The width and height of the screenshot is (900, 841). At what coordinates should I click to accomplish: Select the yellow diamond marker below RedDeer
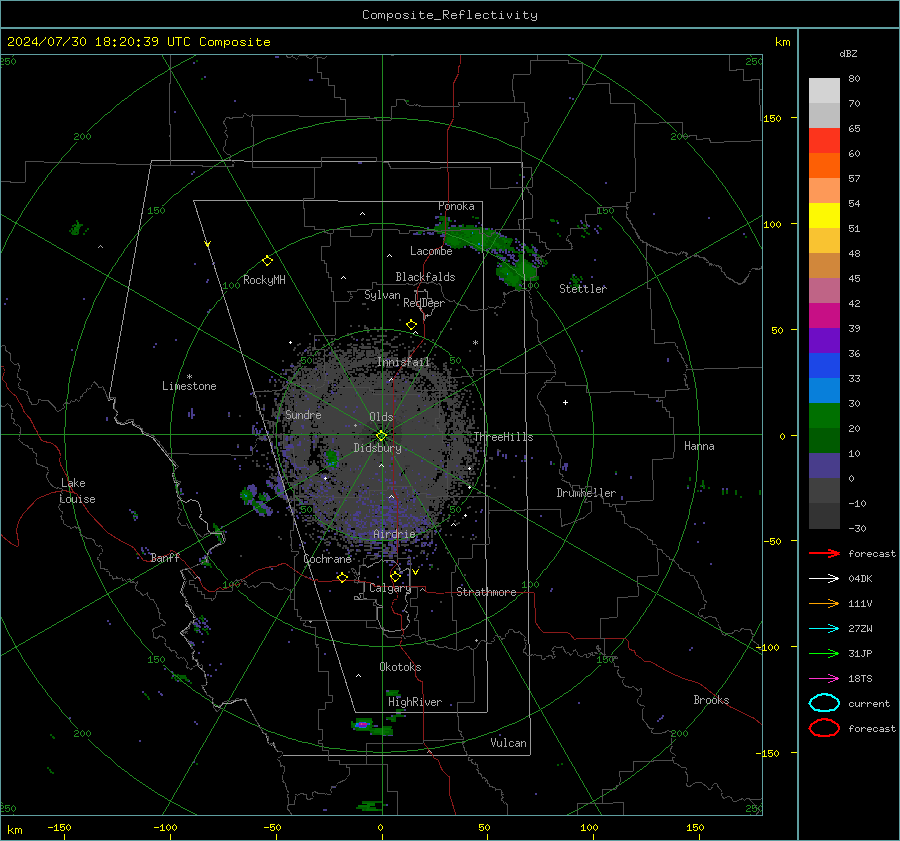coord(412,325)
